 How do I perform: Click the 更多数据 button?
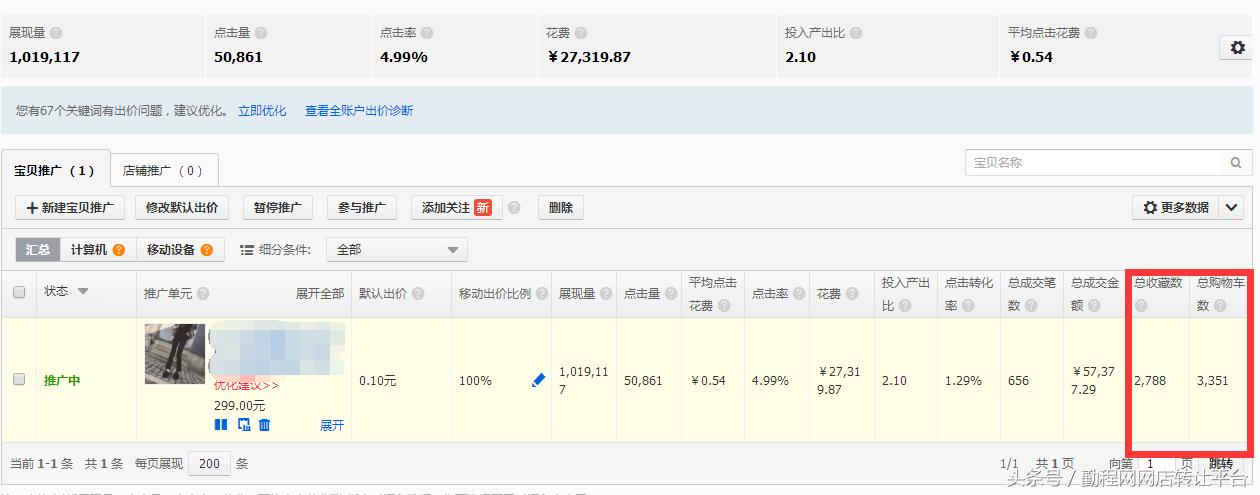tap(1176, 208)
